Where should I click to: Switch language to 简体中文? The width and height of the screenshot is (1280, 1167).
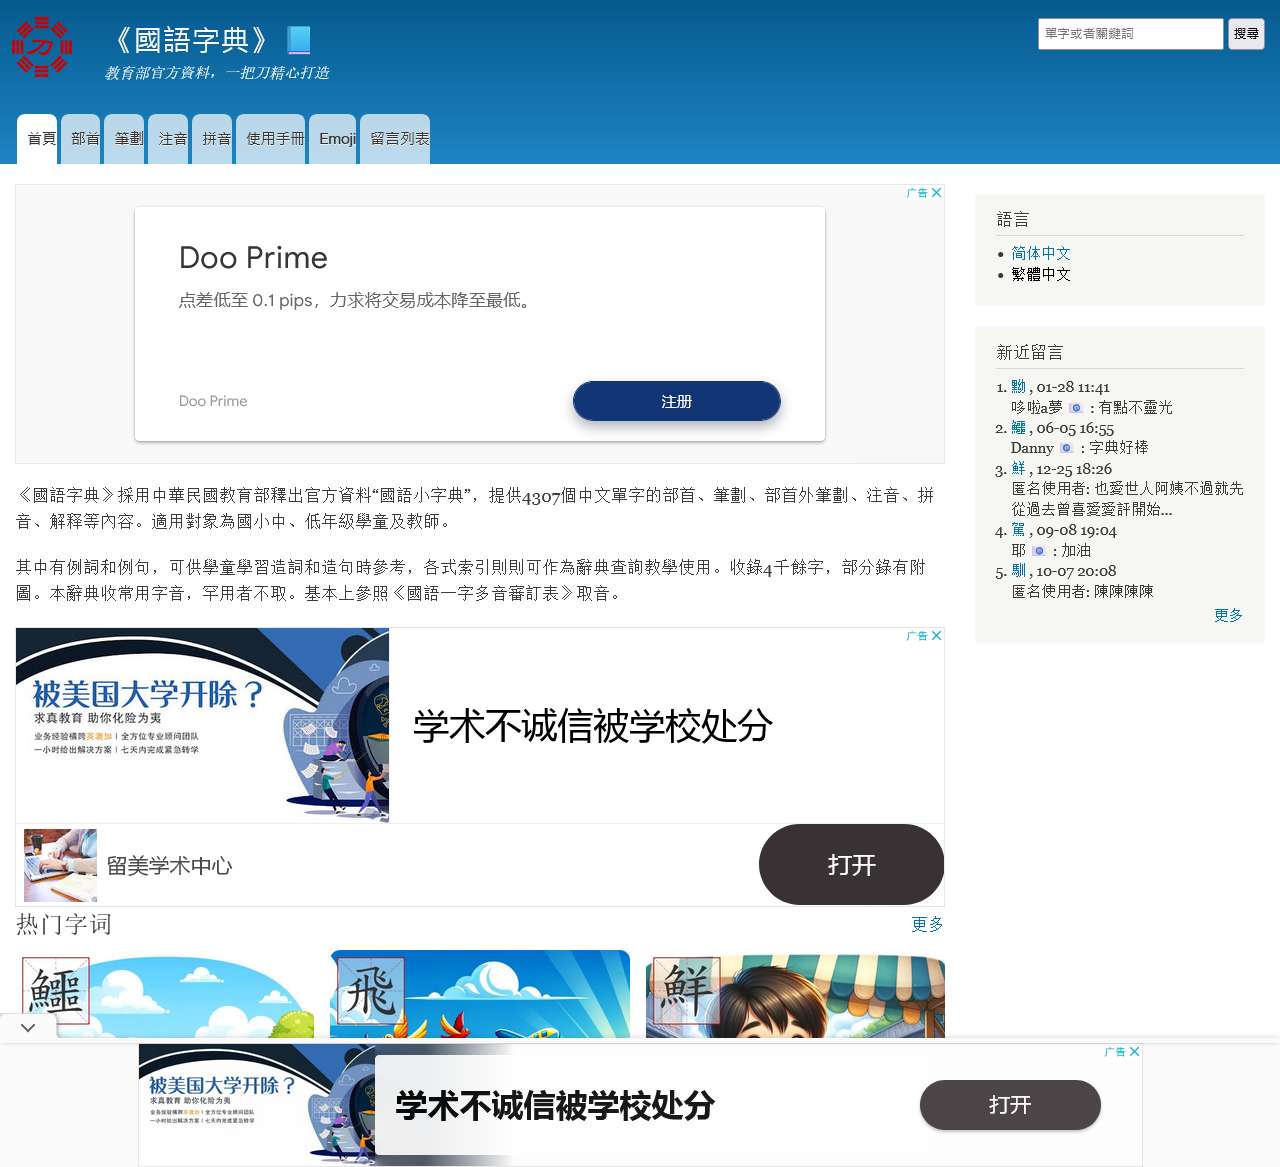[1041, 253]
